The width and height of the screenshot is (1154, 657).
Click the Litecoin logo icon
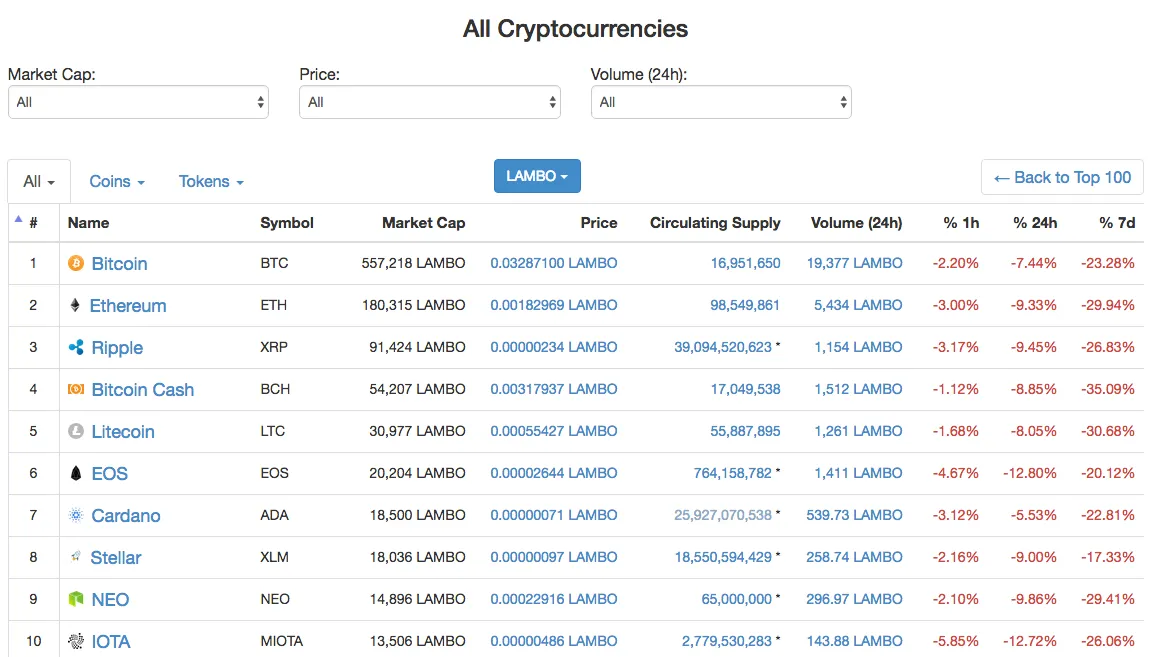coord(76,431)
